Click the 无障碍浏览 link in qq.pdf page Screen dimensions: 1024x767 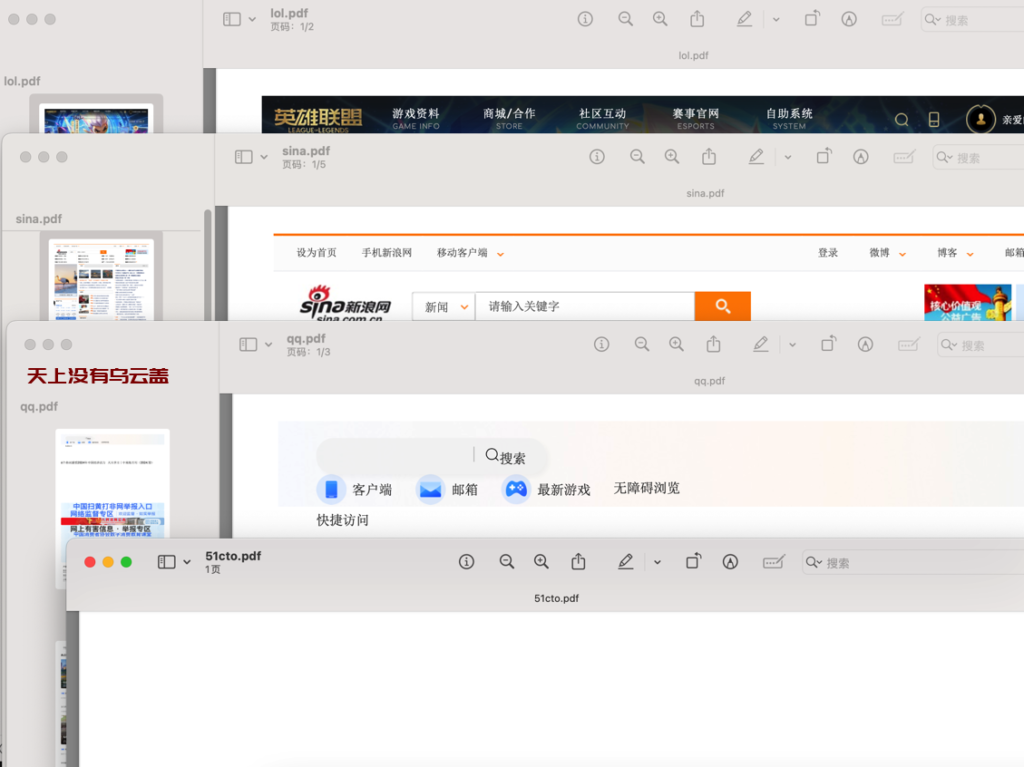[x=647, y=489]
